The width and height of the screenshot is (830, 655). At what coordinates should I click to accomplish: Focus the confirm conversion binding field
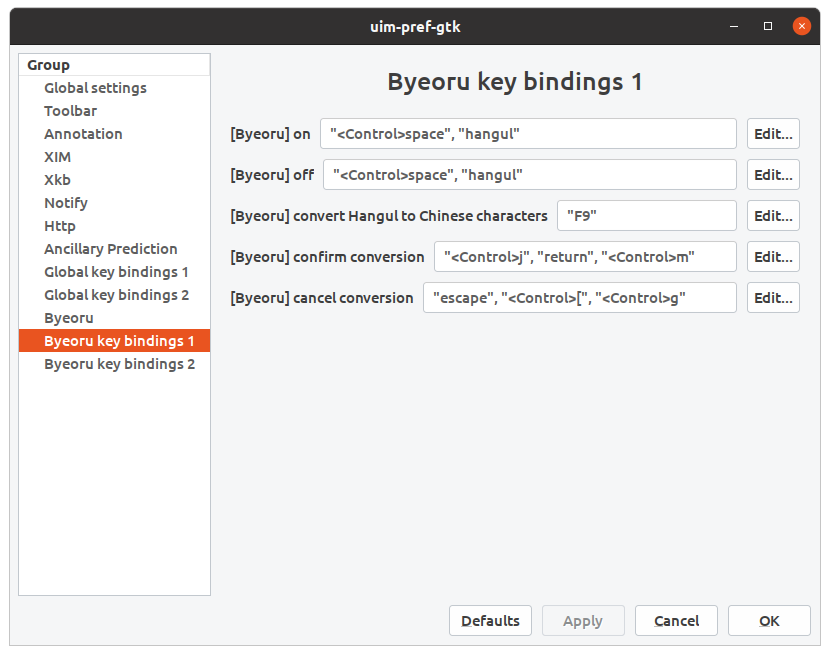pyautogui.click(x=585, y=257)
